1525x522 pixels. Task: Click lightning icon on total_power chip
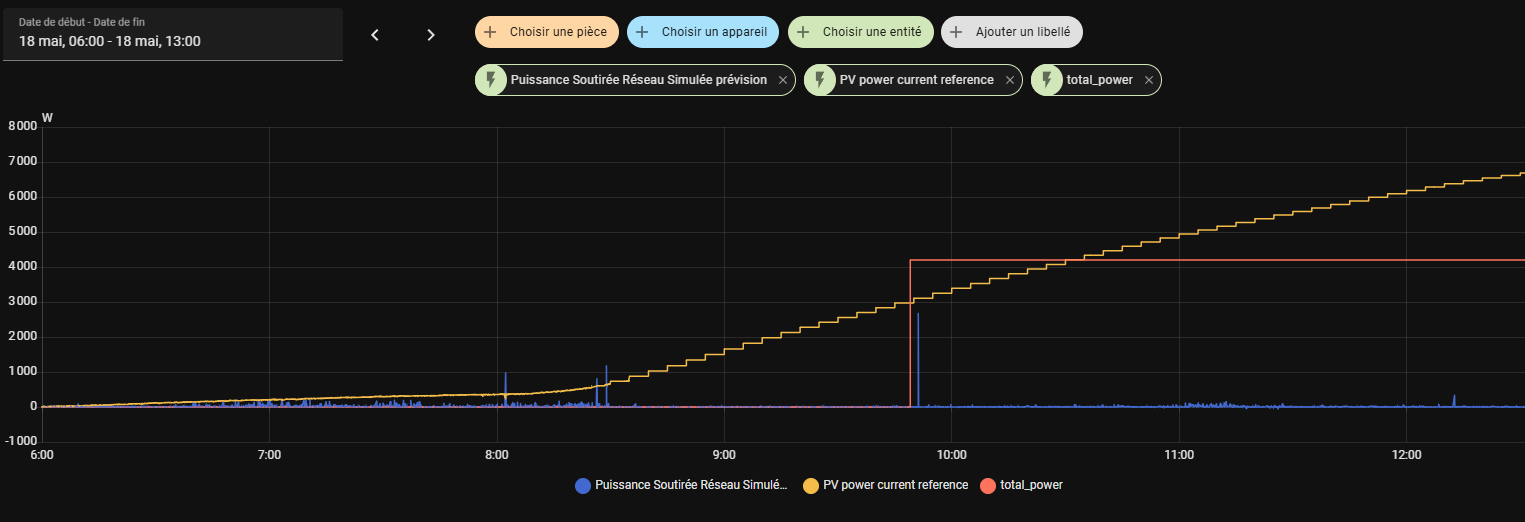1047,80
